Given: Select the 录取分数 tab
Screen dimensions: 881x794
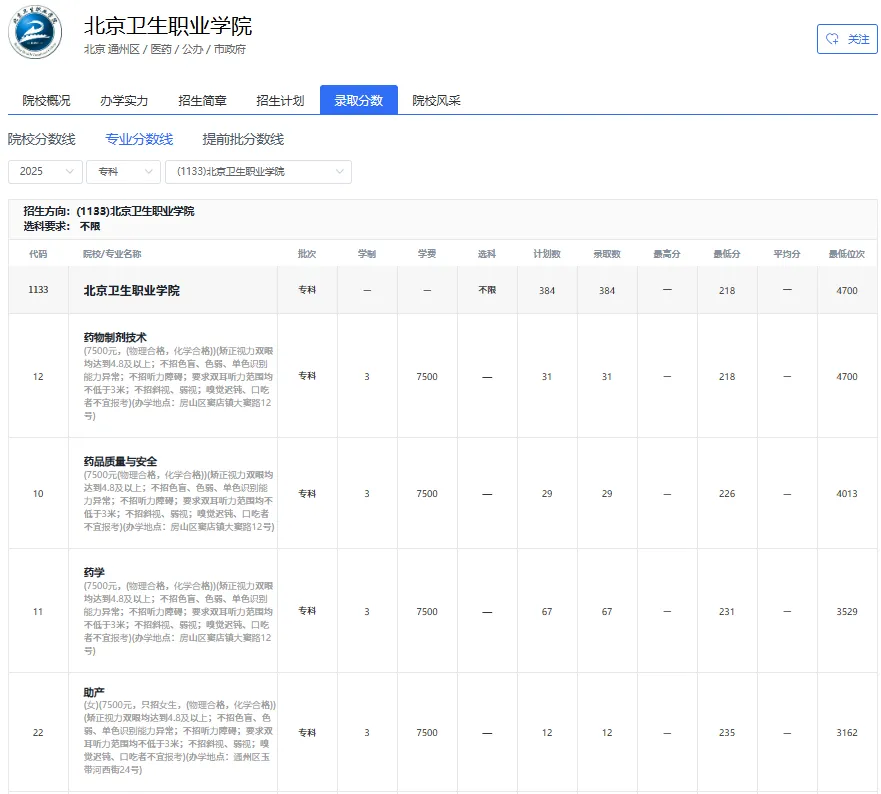Looking at the screenshot, I should coord(358,100).
